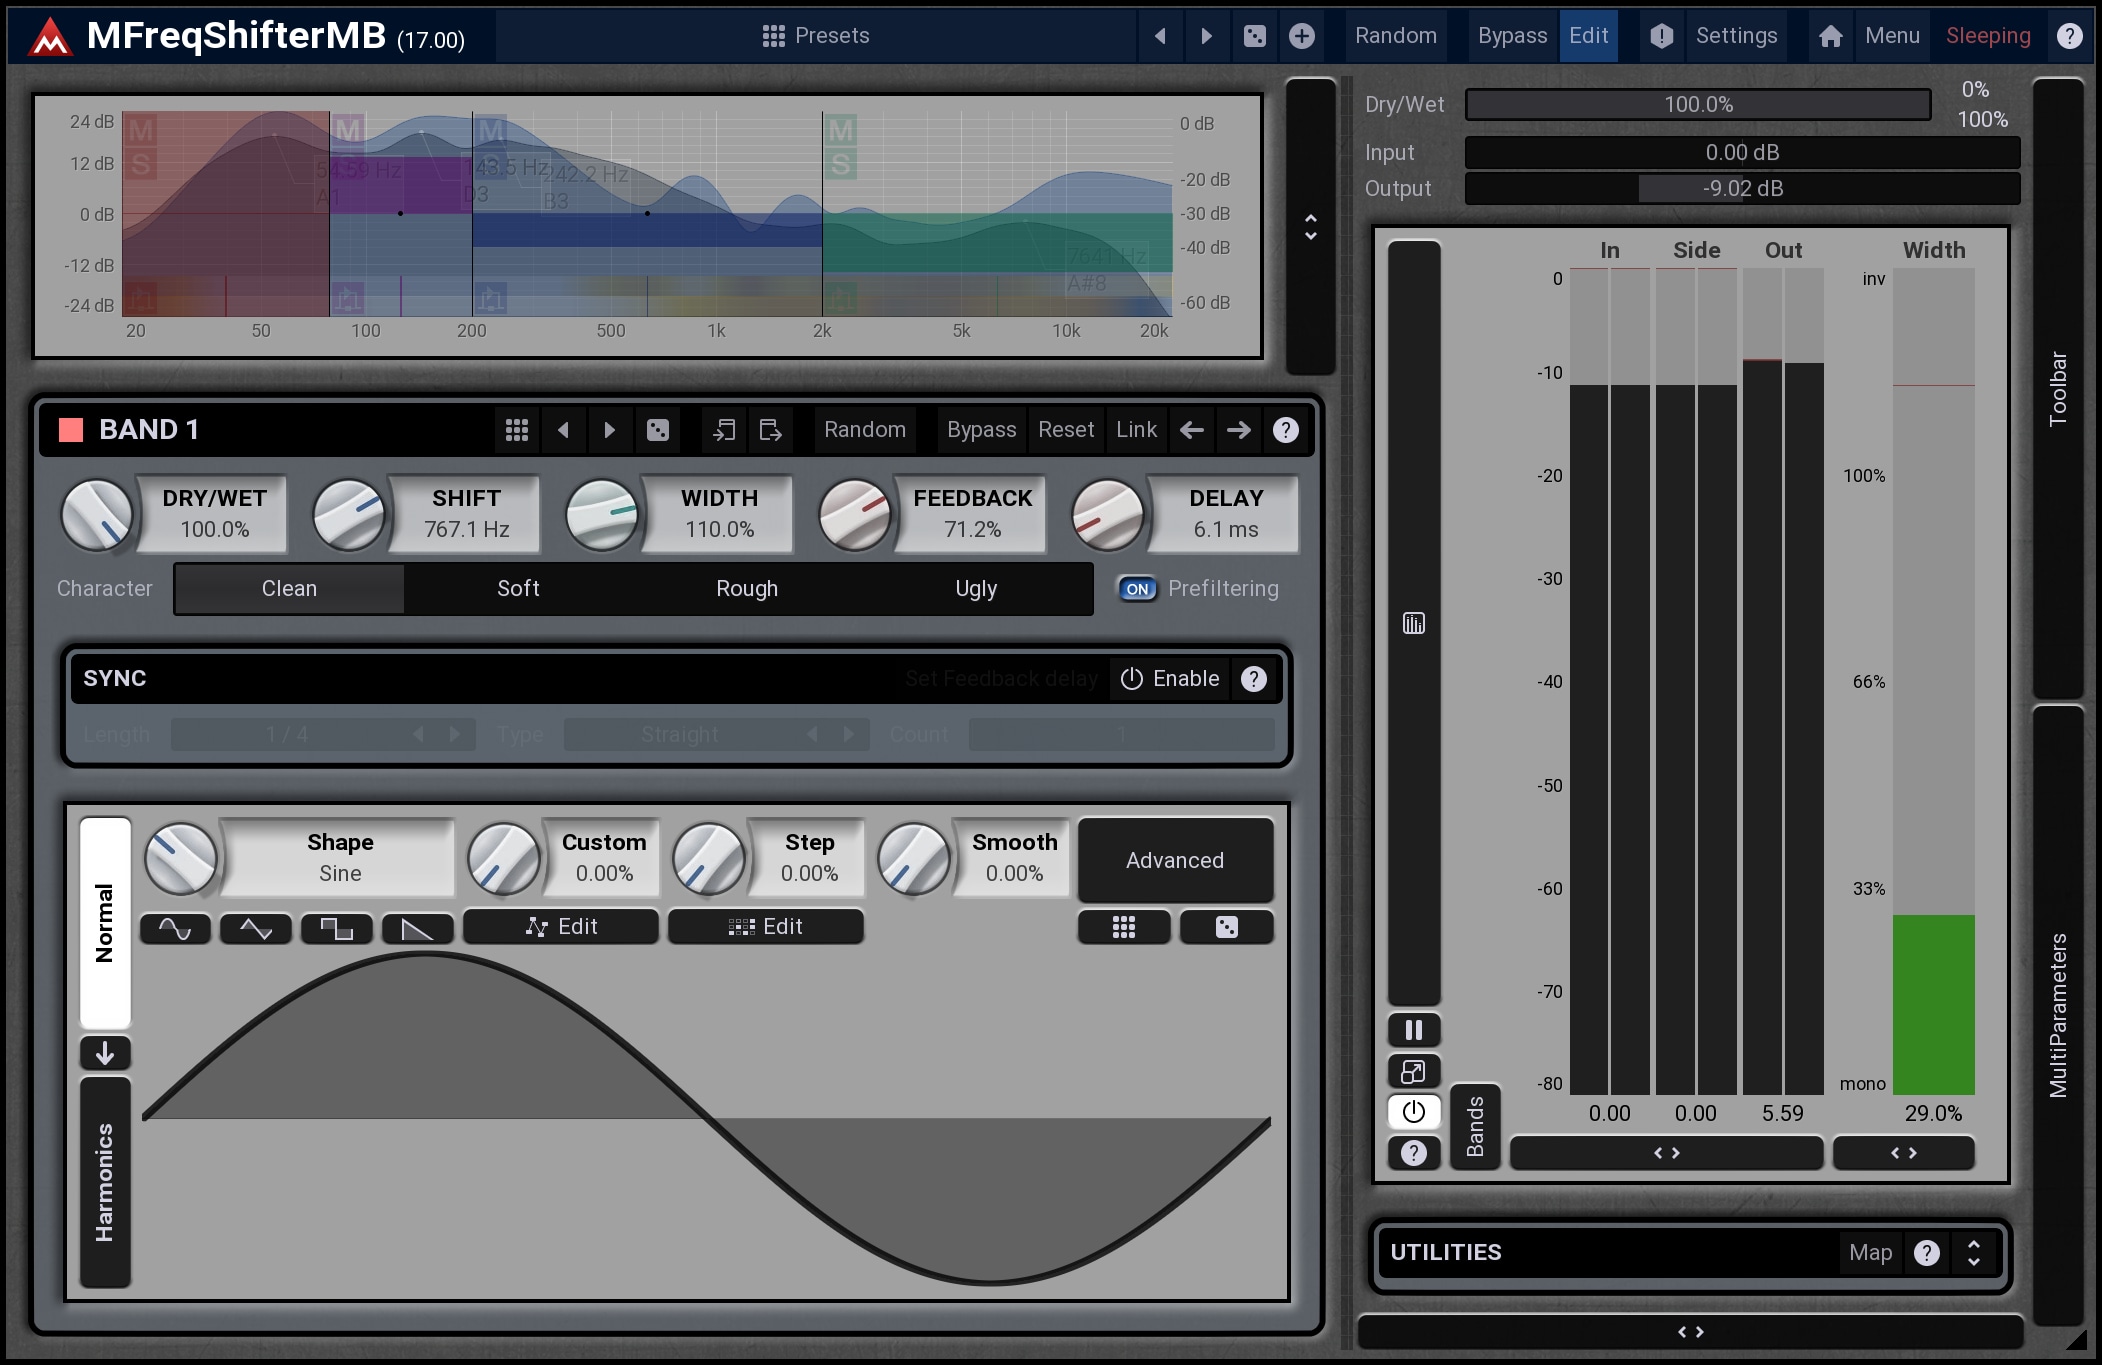Select the triangle waveform shape icon
Image resolution: width=2102 pixels, height=1365 pixels.
point(256,929)
